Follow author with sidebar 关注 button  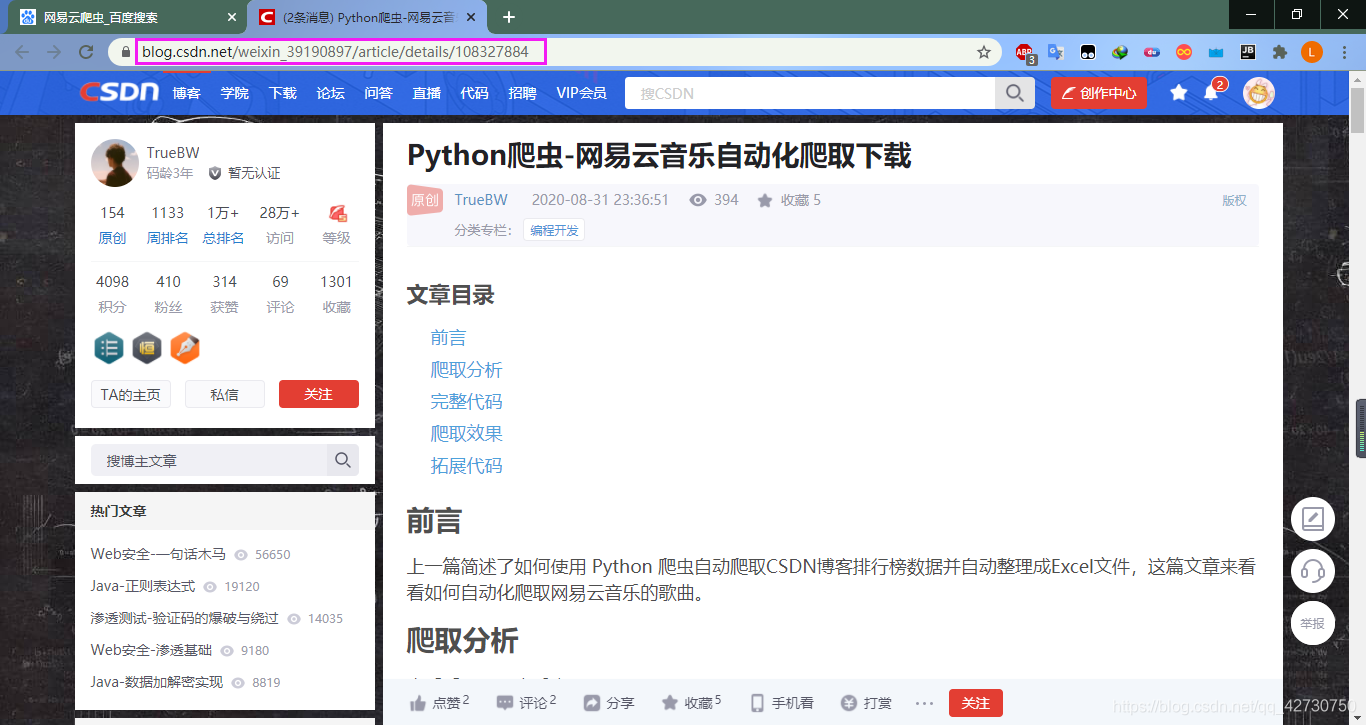319,394
